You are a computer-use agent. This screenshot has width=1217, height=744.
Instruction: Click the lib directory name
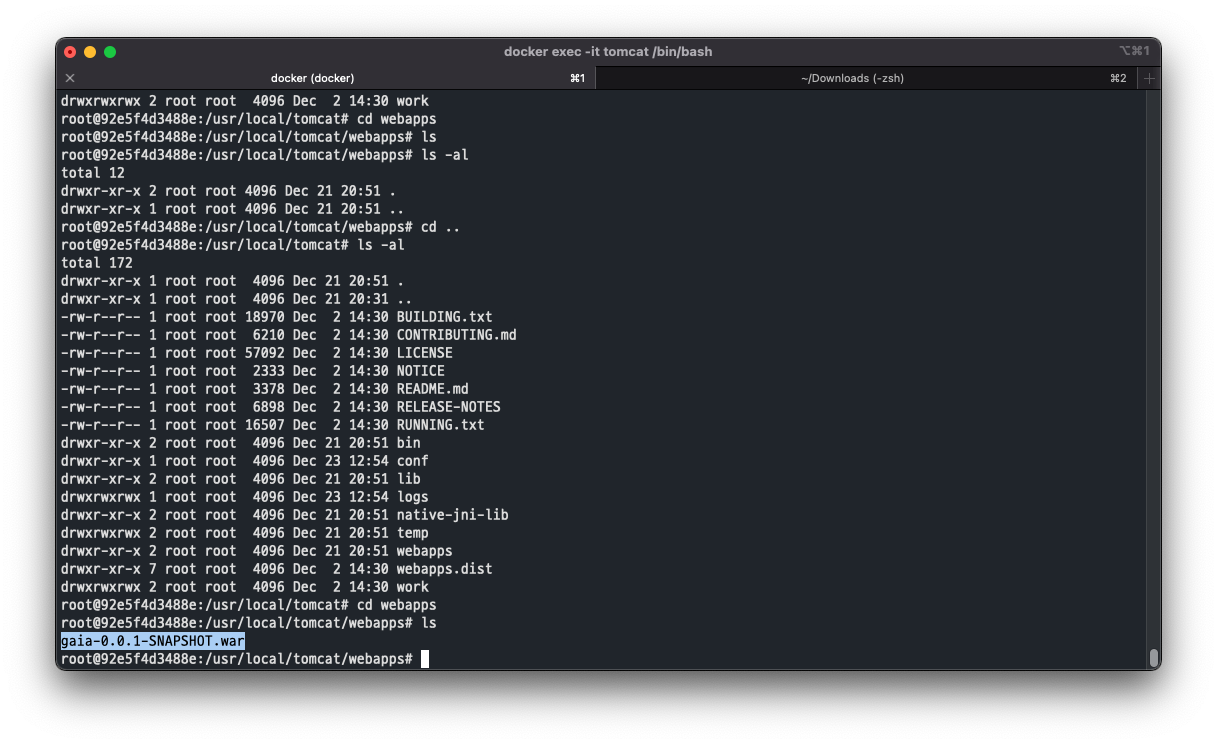pos(408,479)
